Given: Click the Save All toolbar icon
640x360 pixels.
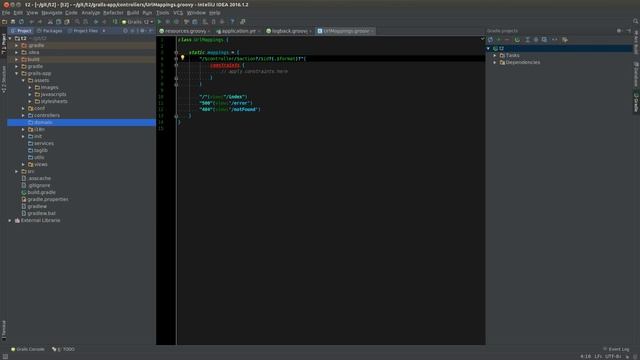Looking at the screenshot, I should tap(13, 22).
